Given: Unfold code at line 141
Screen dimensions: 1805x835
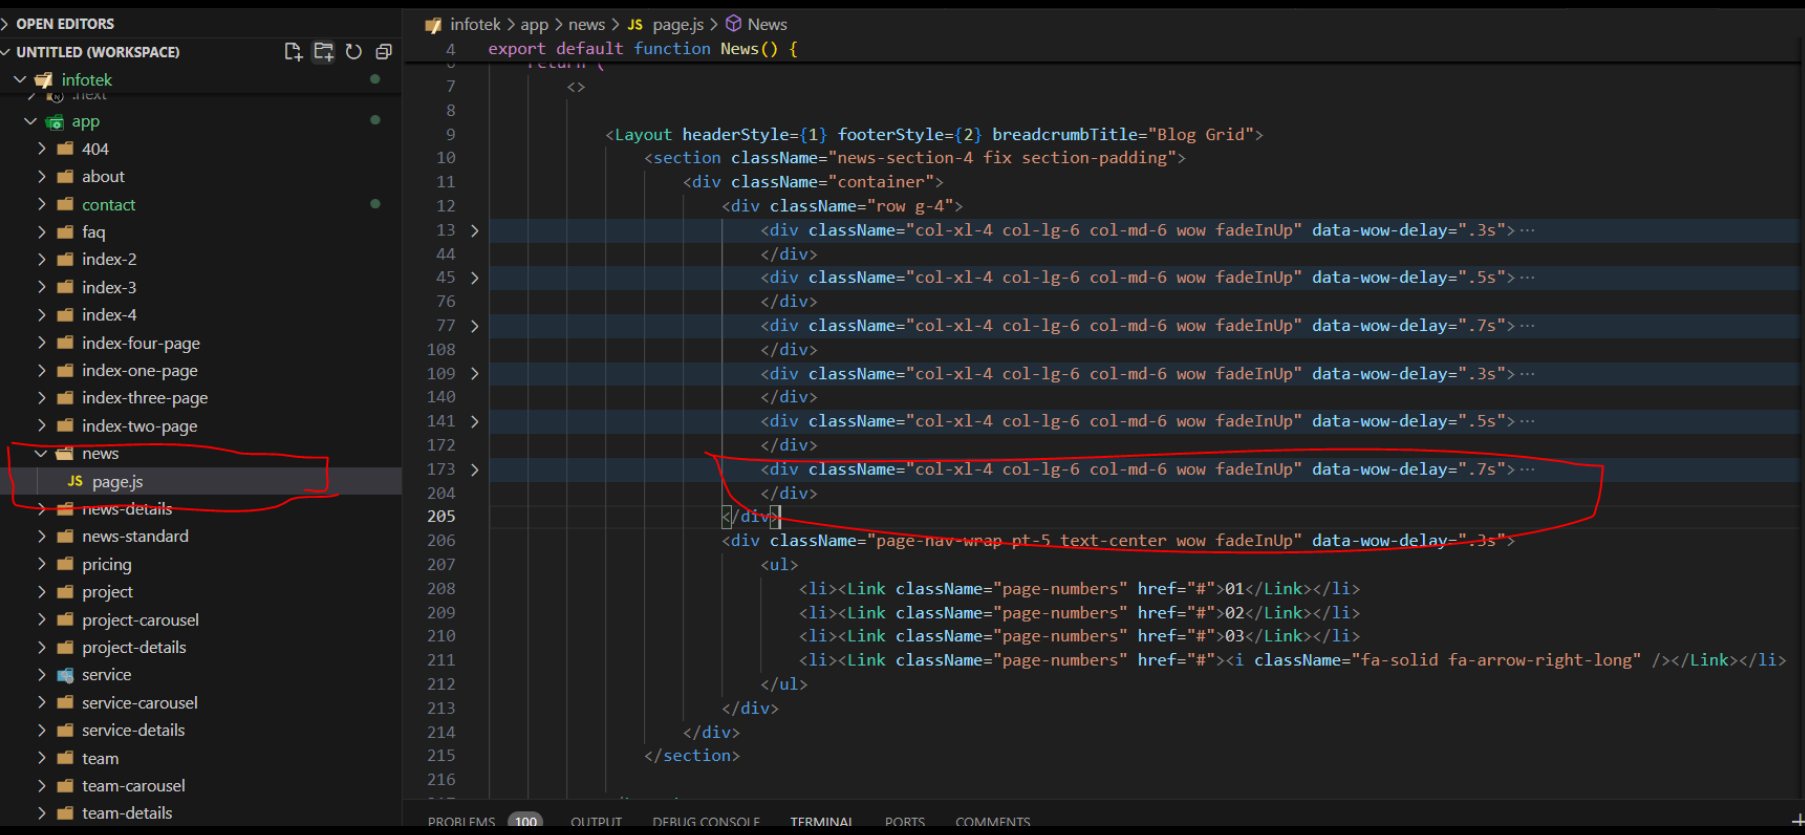Looking at the screenshot, I should (x=474, y=421).
